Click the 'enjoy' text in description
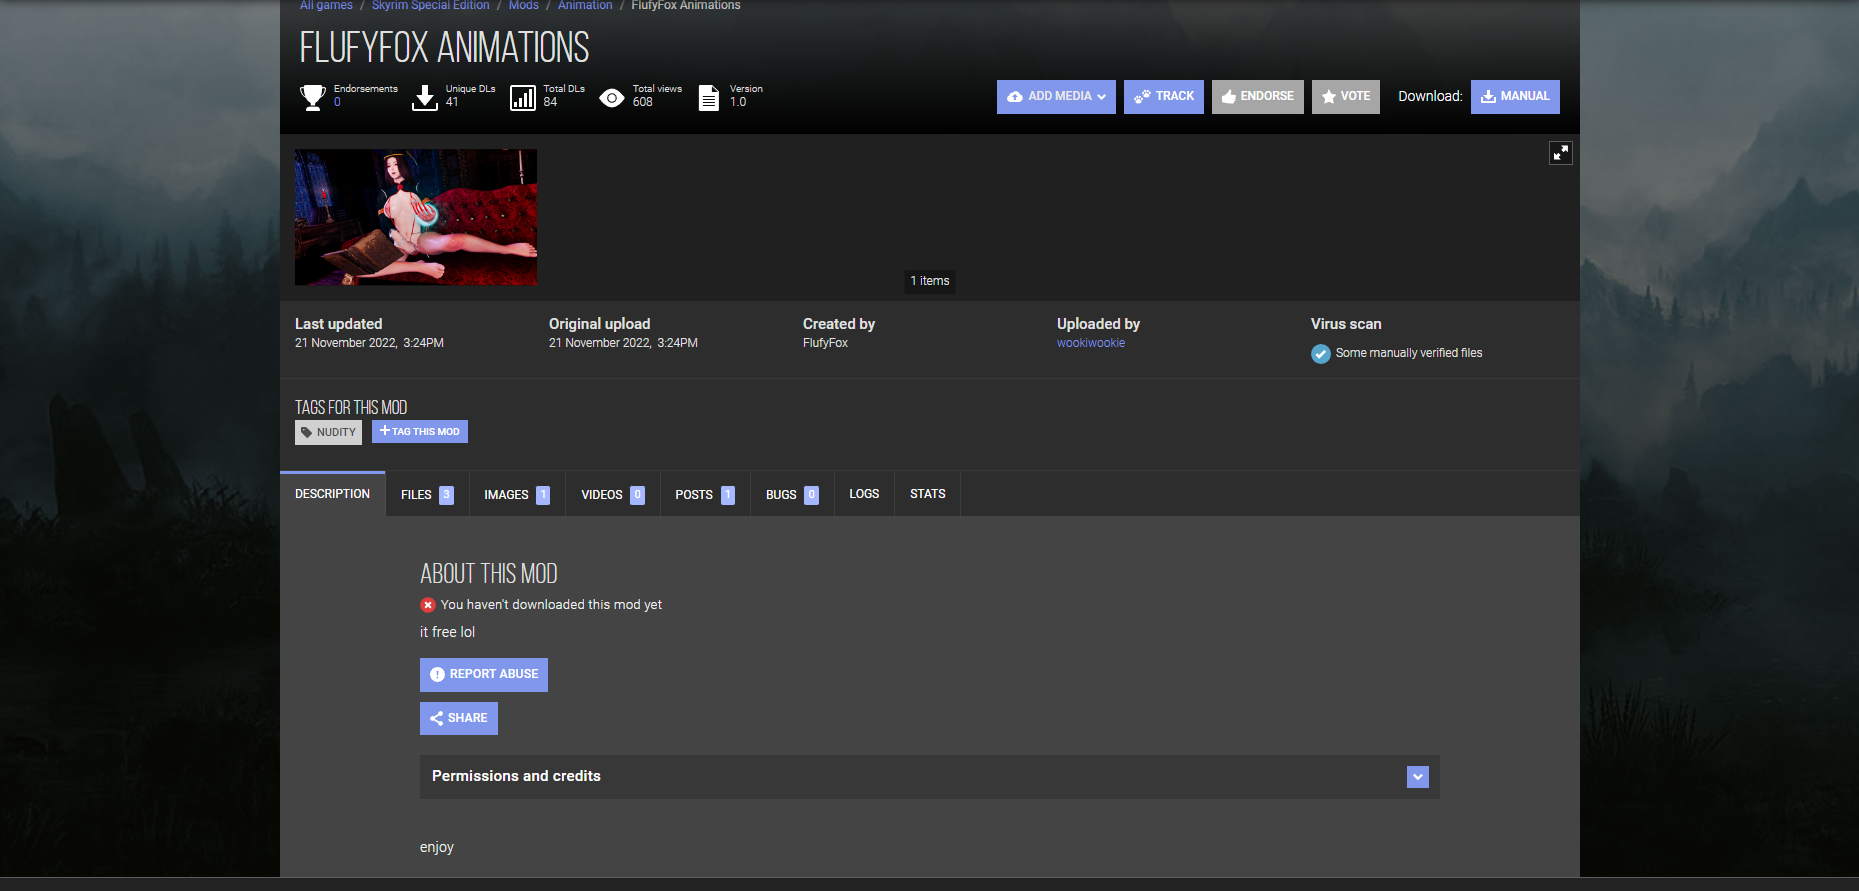Screen dimensions: 1859x891 pyautogui.click(x=437, y=848)
